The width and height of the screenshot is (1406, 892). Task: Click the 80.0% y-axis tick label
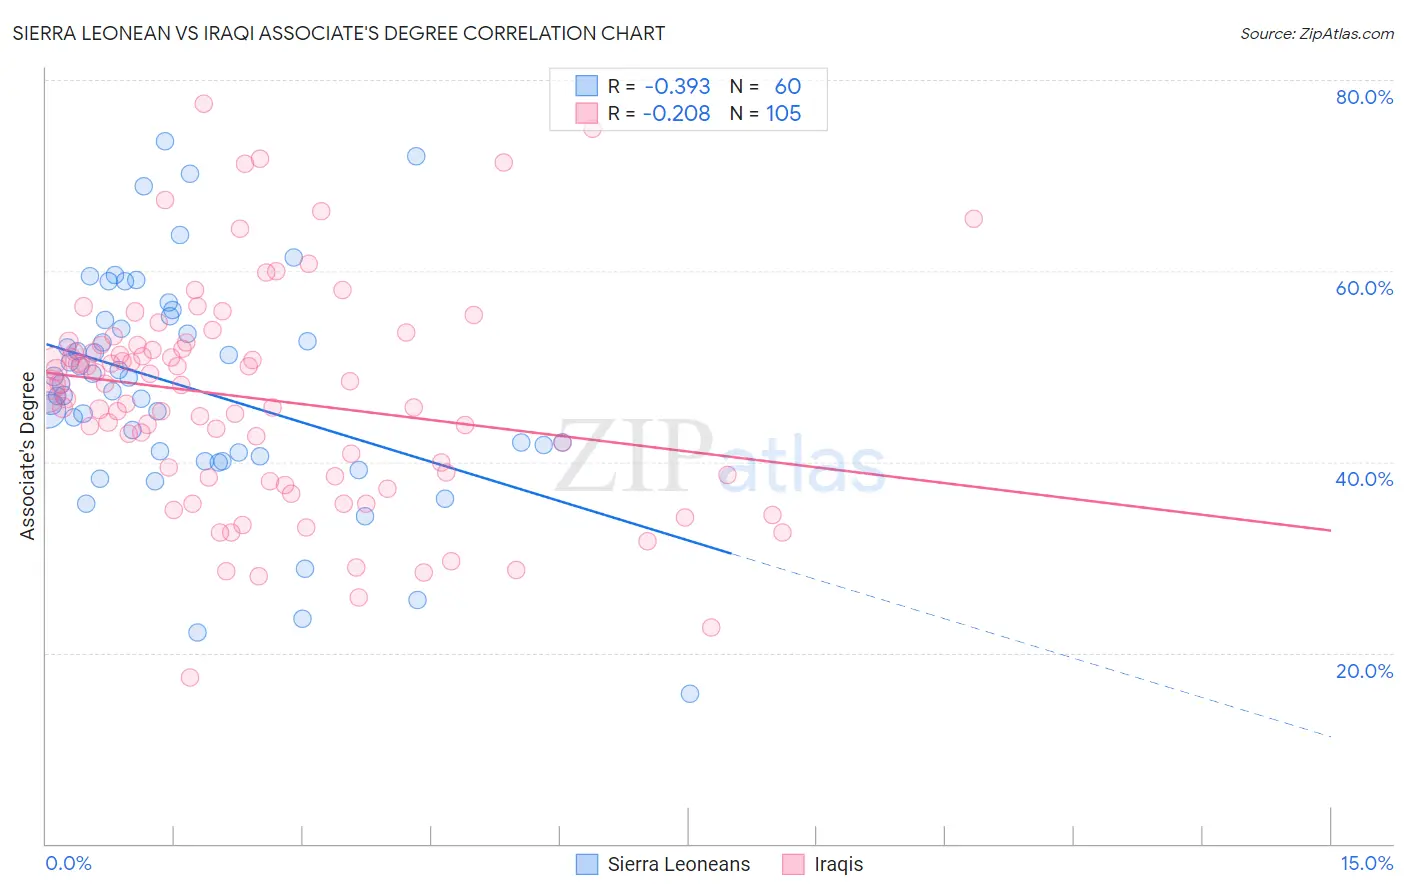click(x=1364, y=97)
